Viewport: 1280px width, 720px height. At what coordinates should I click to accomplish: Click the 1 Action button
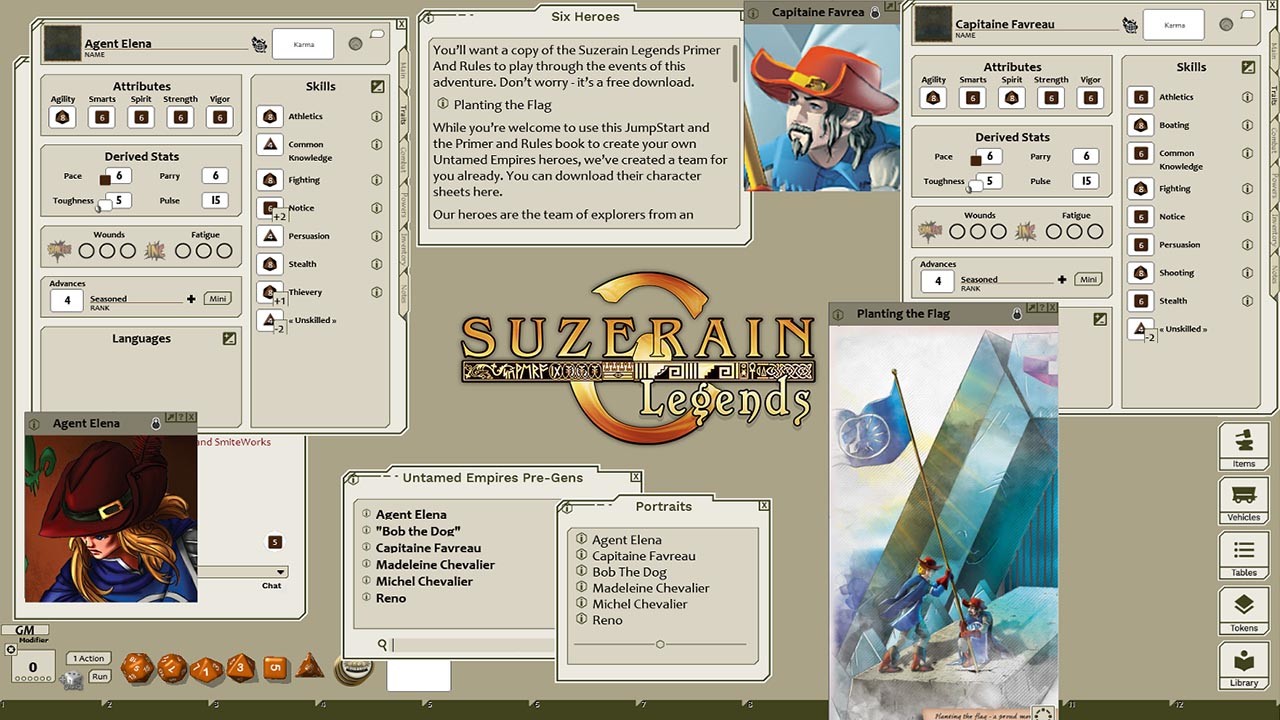coord(87,658)
